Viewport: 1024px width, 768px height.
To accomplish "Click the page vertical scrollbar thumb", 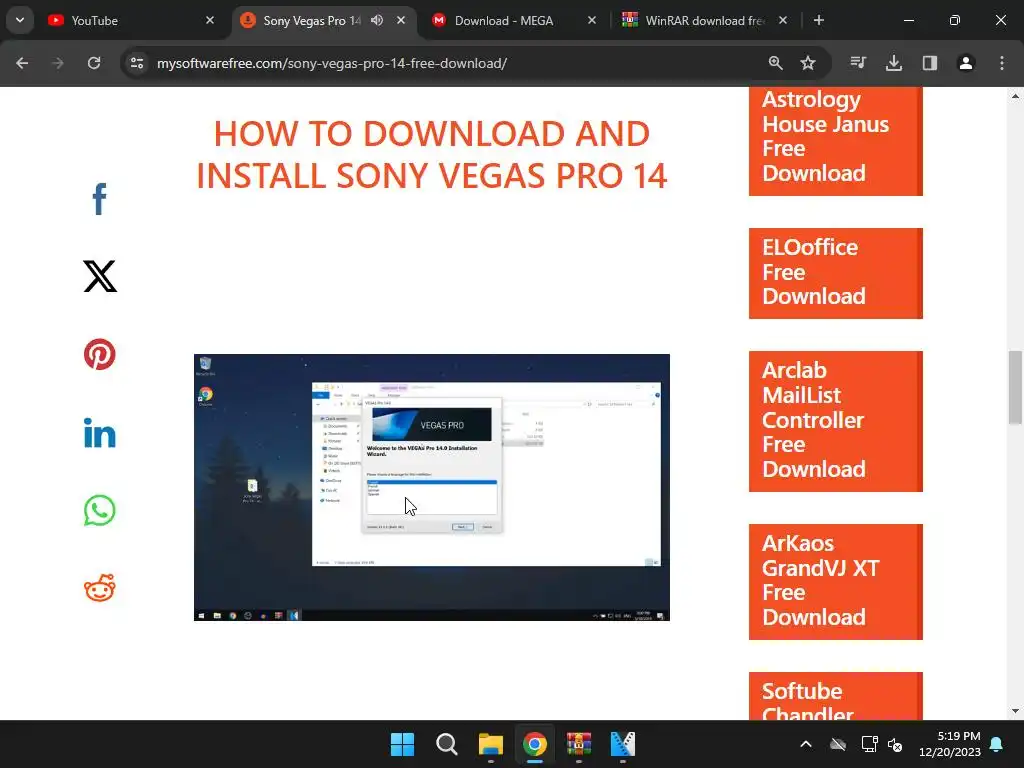I will (1015, 387).
